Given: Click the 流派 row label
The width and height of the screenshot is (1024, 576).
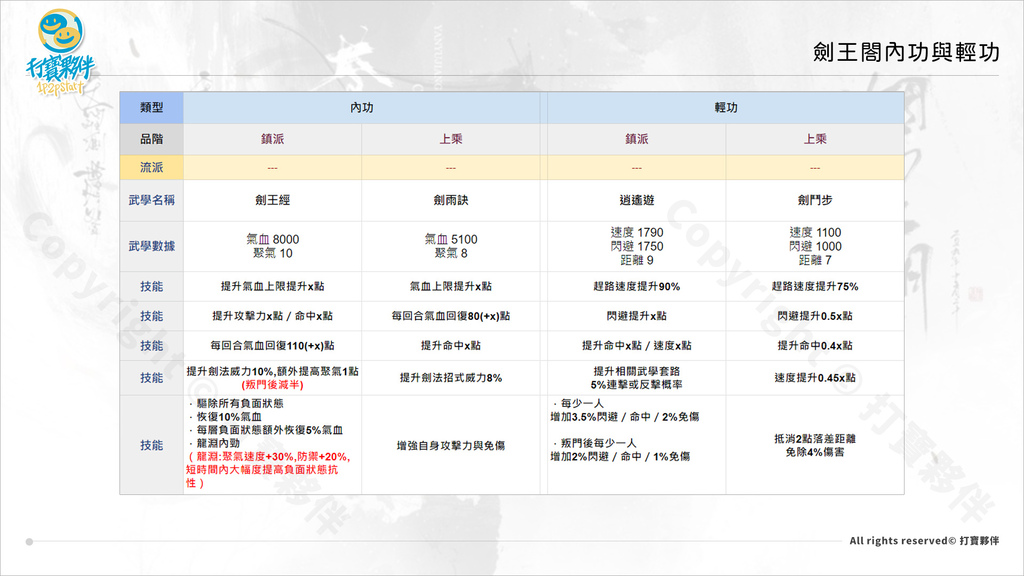Looking at the screenshot, I should [152, 168].
